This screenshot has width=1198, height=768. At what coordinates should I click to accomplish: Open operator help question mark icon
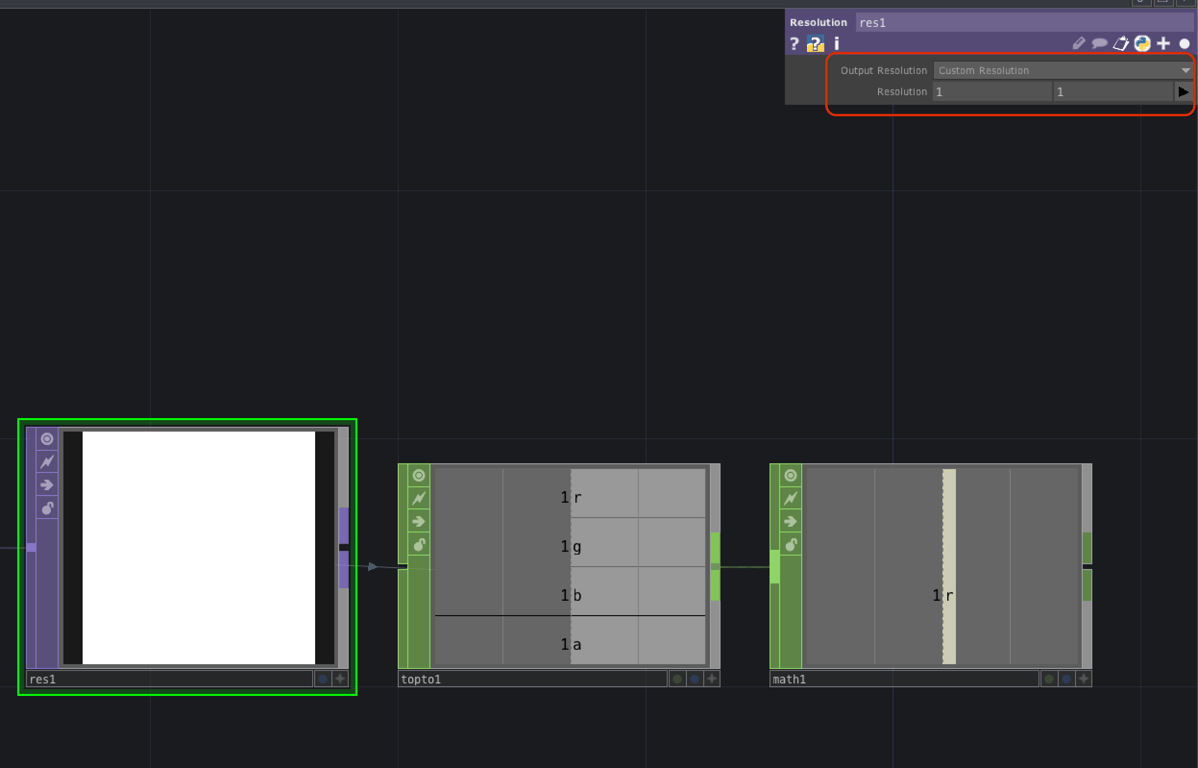795,44
